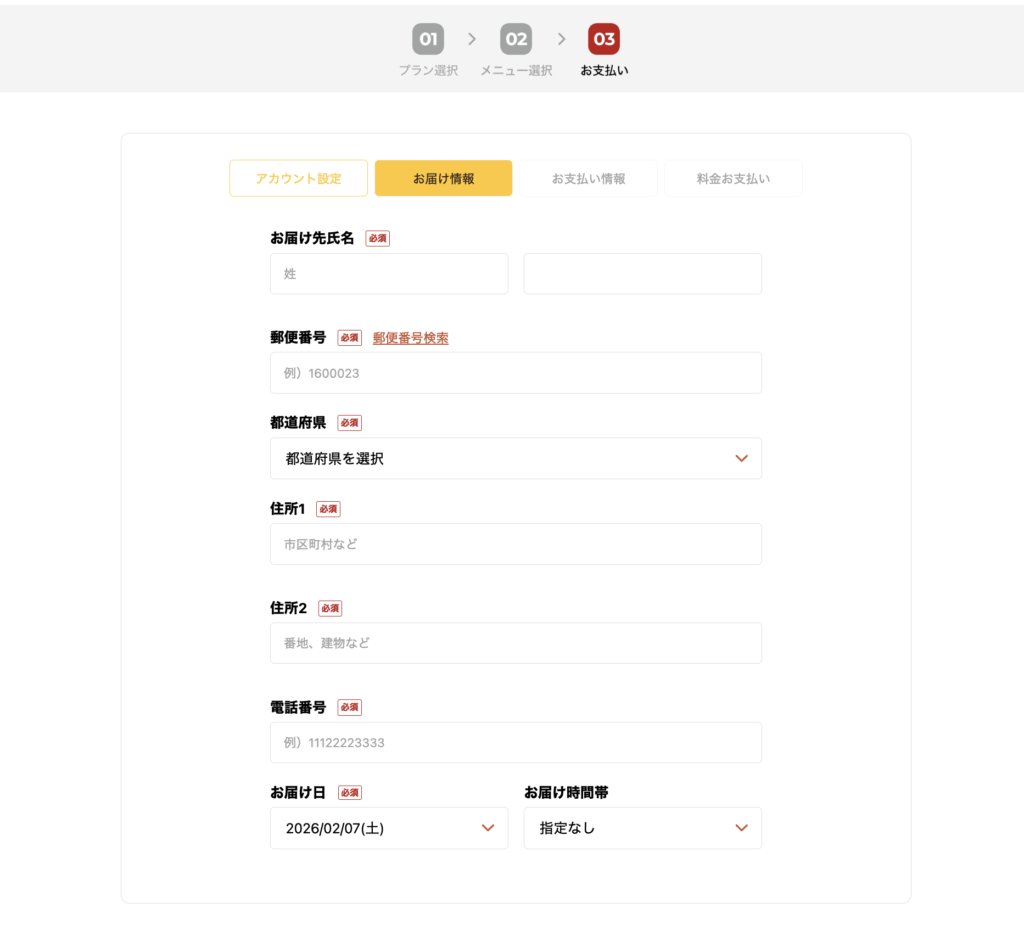The height and width of the screenshot is (925, 1024).
Task: Focus the 姓 last name field
Action: click(389, 274)
